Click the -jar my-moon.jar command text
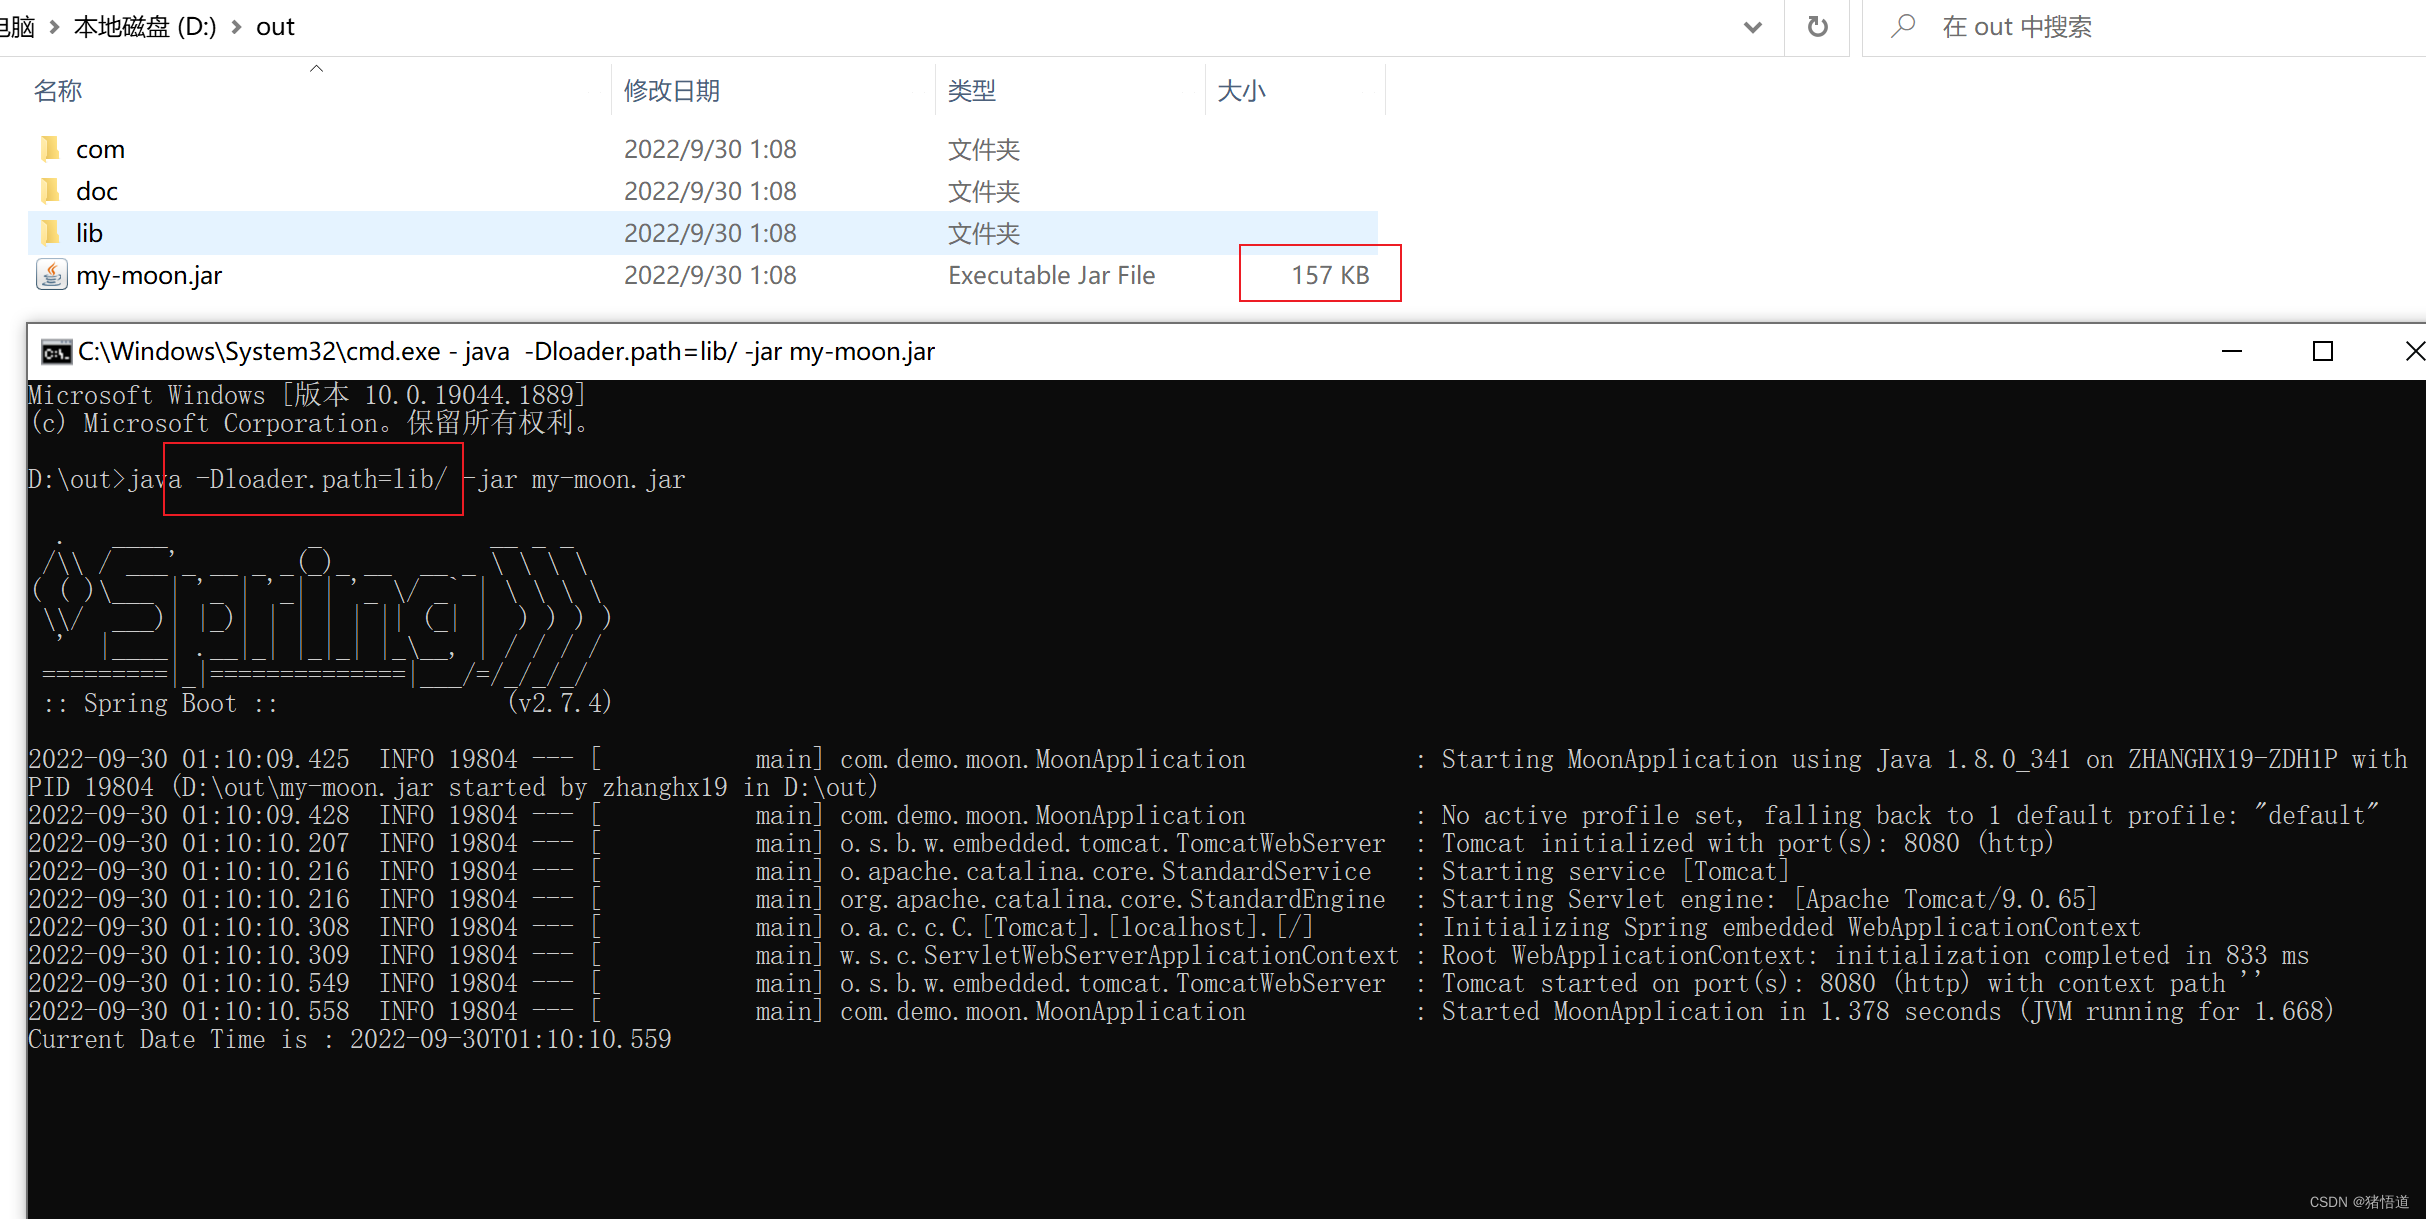This screenshot has height=1219, width=2426. pyautogui.click(x=575, y=480)
